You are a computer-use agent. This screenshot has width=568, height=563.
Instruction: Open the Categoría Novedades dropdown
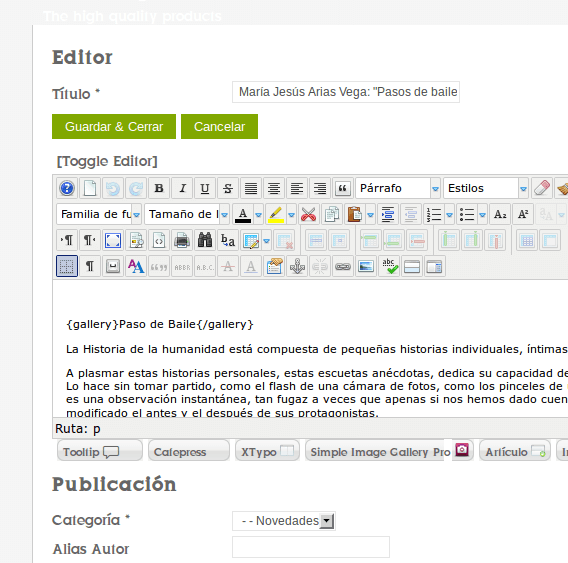(x=284, y=521)
